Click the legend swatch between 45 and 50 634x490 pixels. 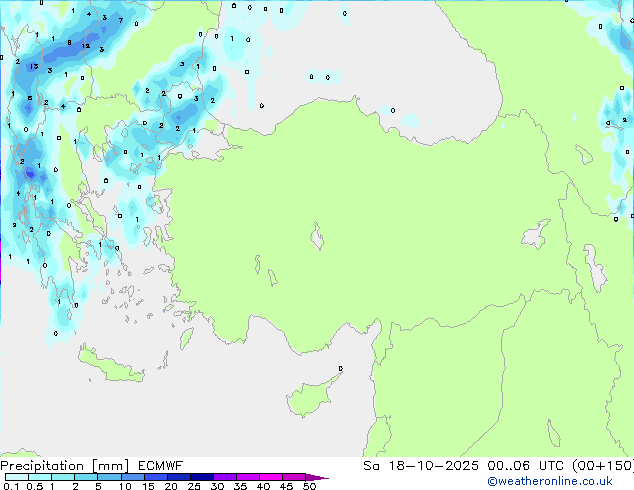[294, 477]
